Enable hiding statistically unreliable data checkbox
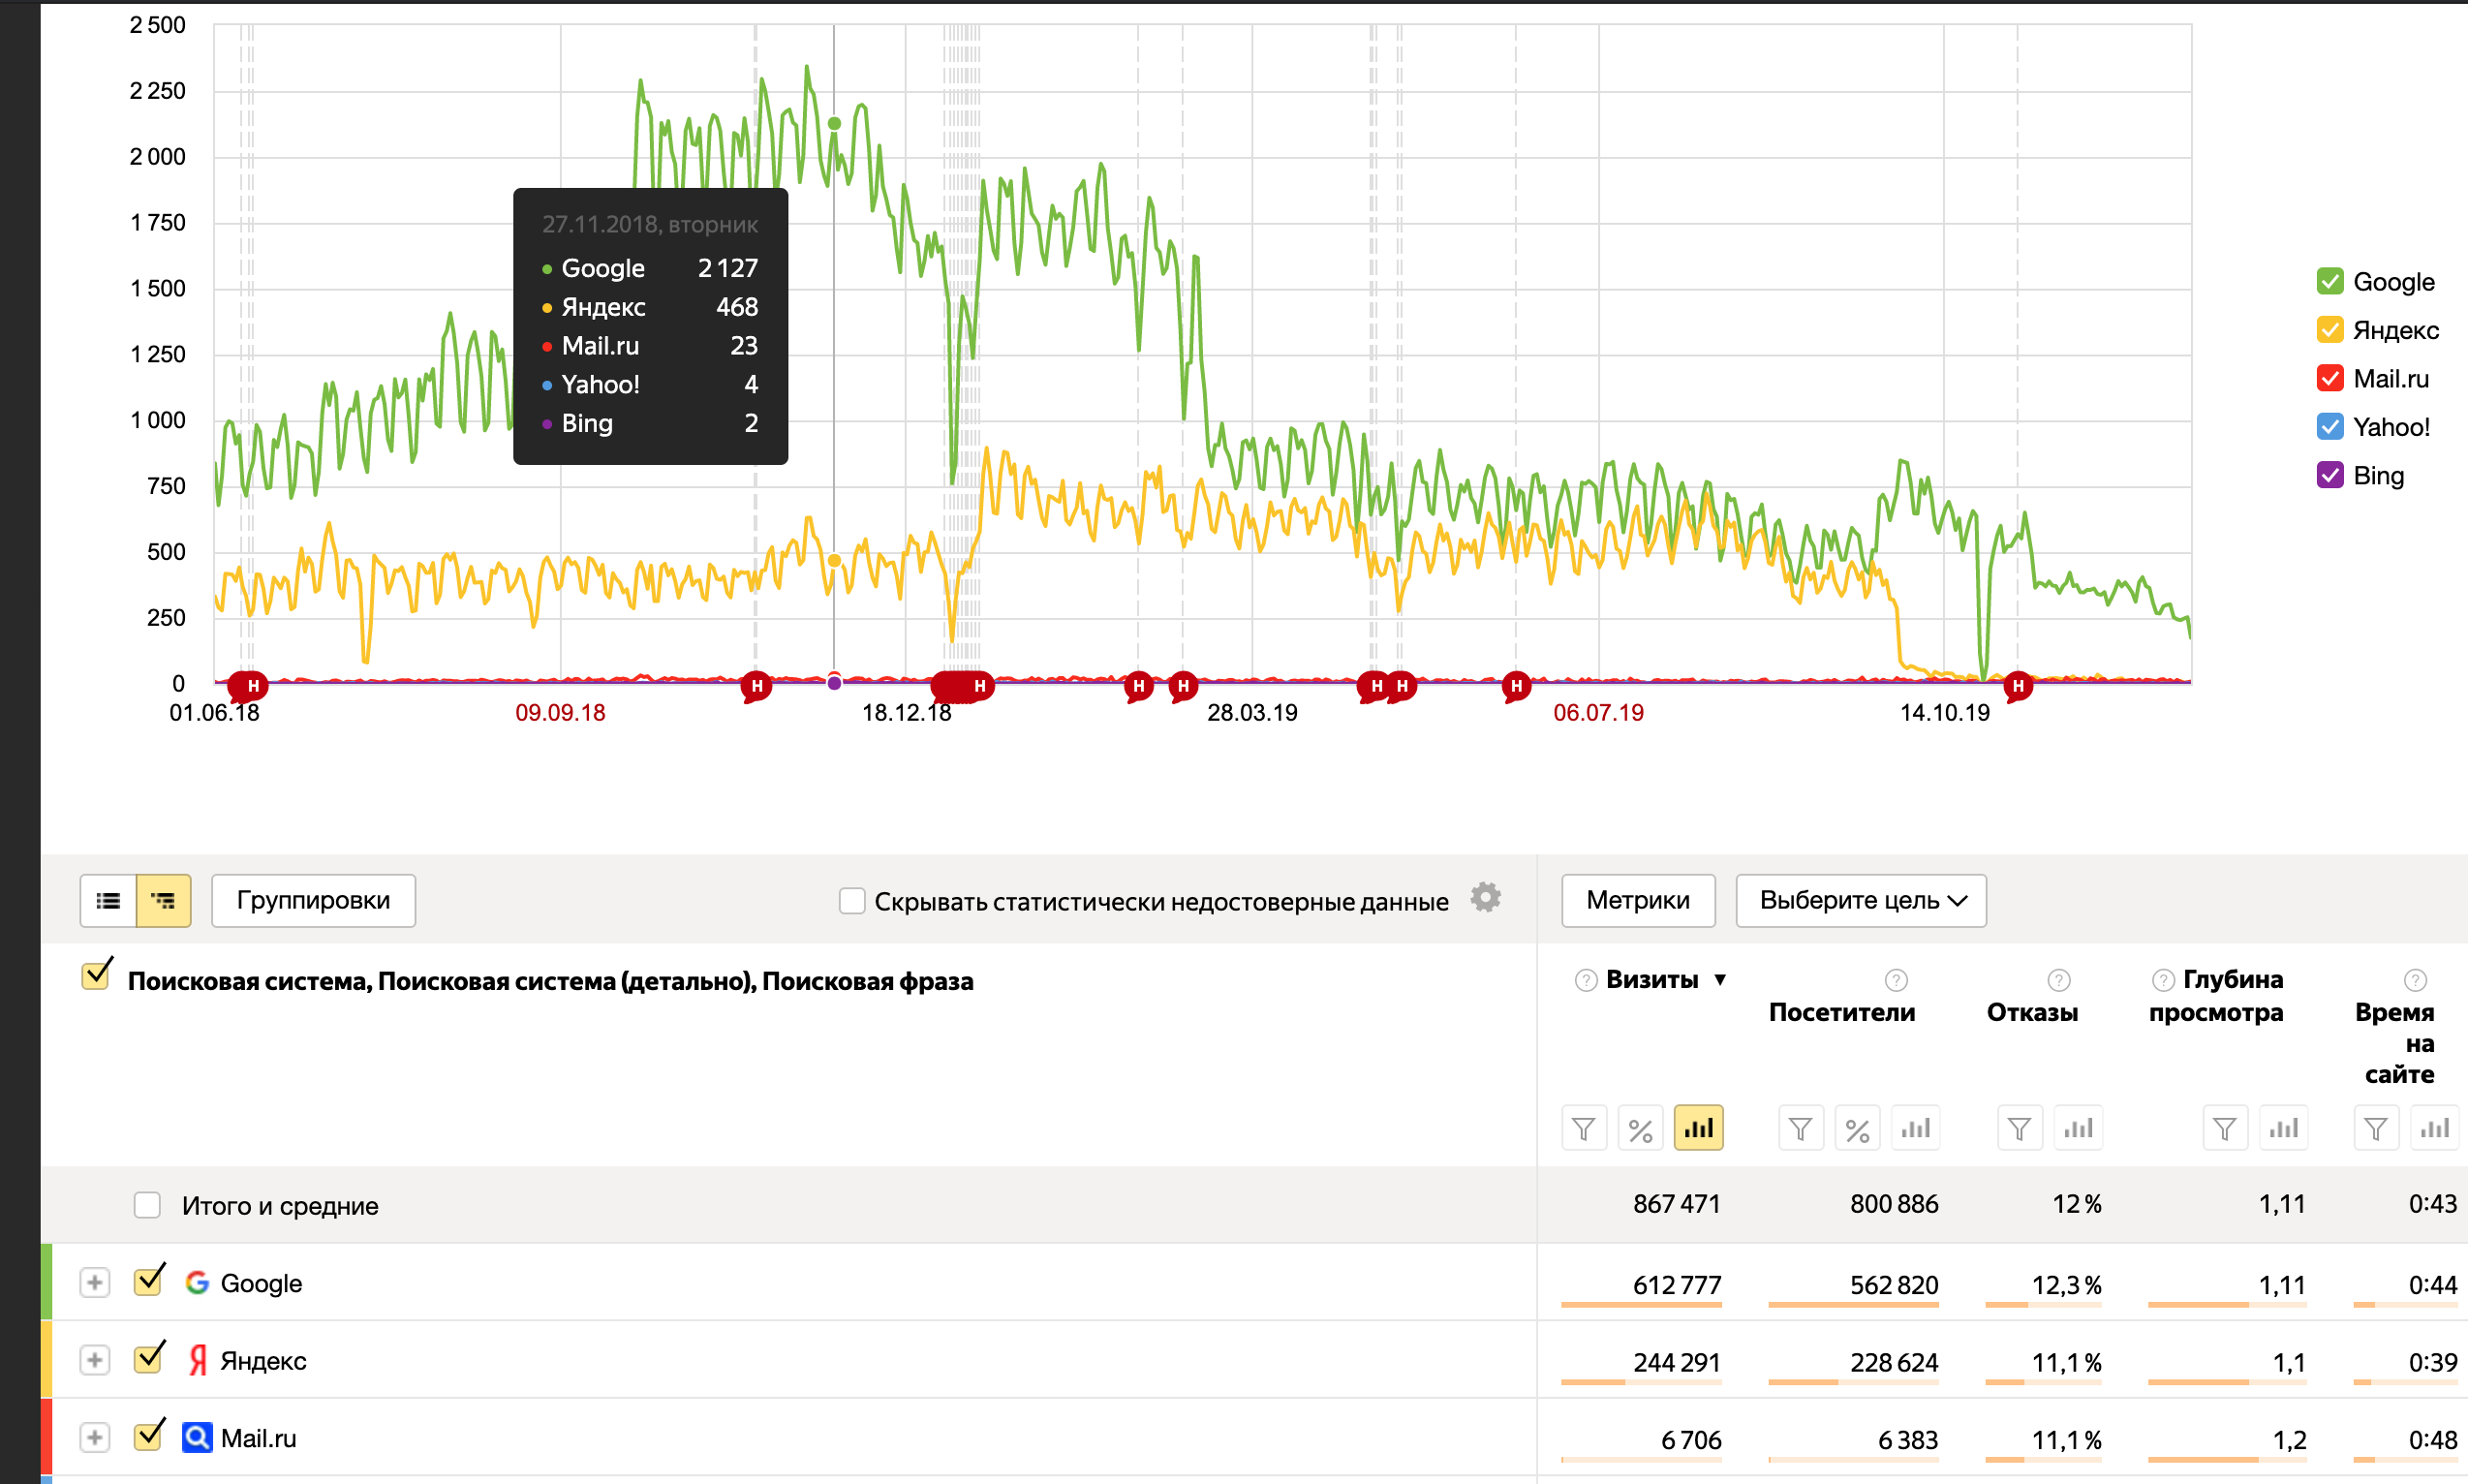 pos(852,901)
